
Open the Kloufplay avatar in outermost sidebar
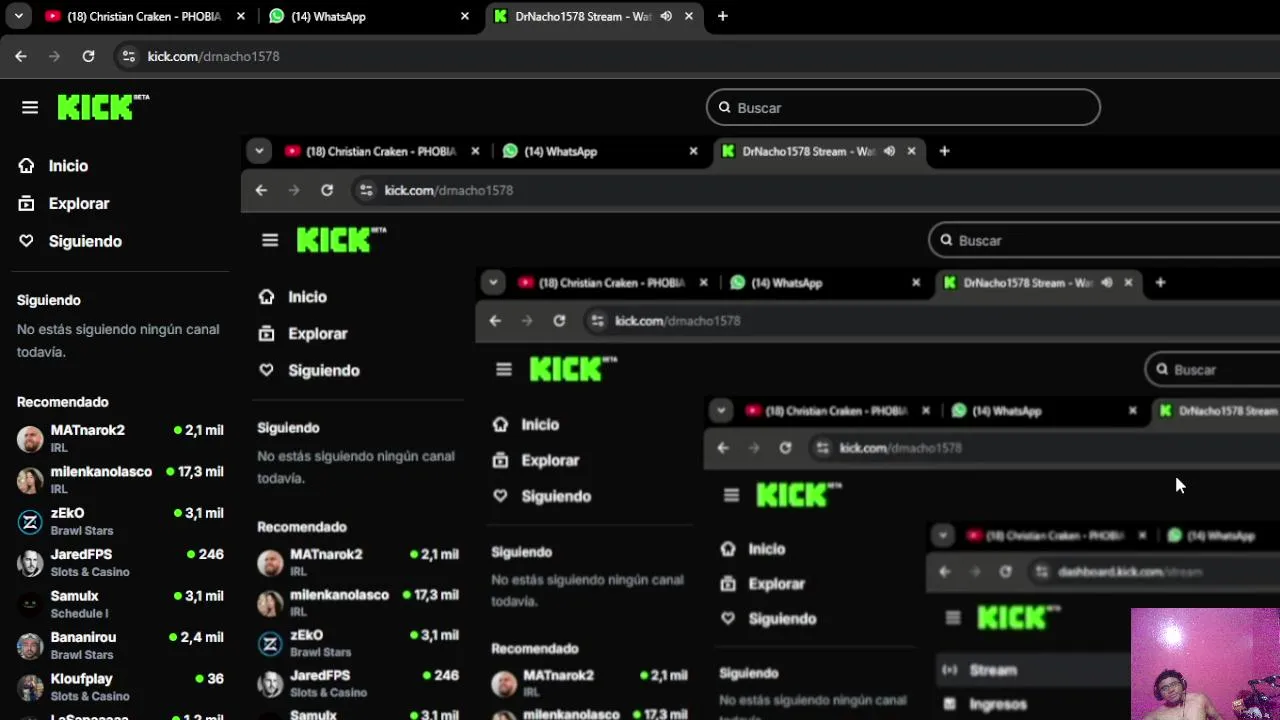(x=30, y=687)
